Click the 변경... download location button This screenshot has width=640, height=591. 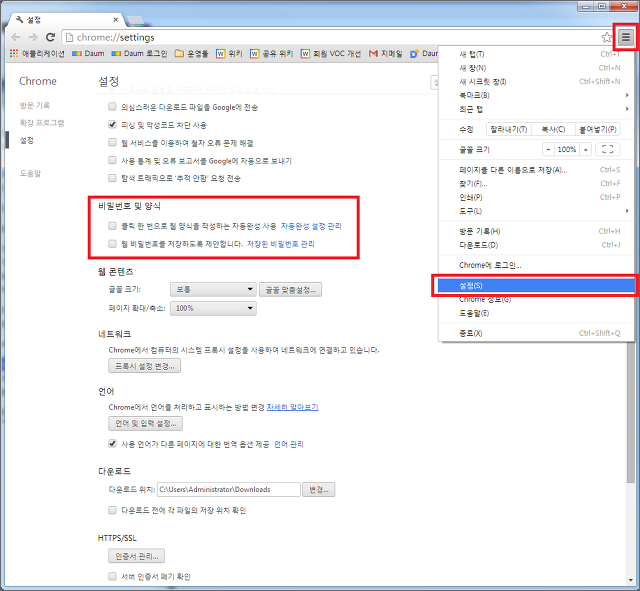tap(319, 489)
